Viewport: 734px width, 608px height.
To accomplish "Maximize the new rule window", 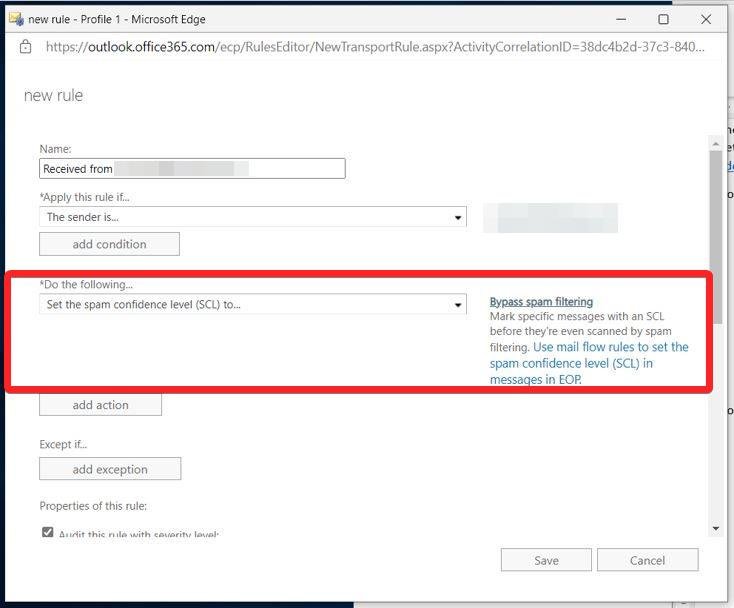I will tap(663, 19).
